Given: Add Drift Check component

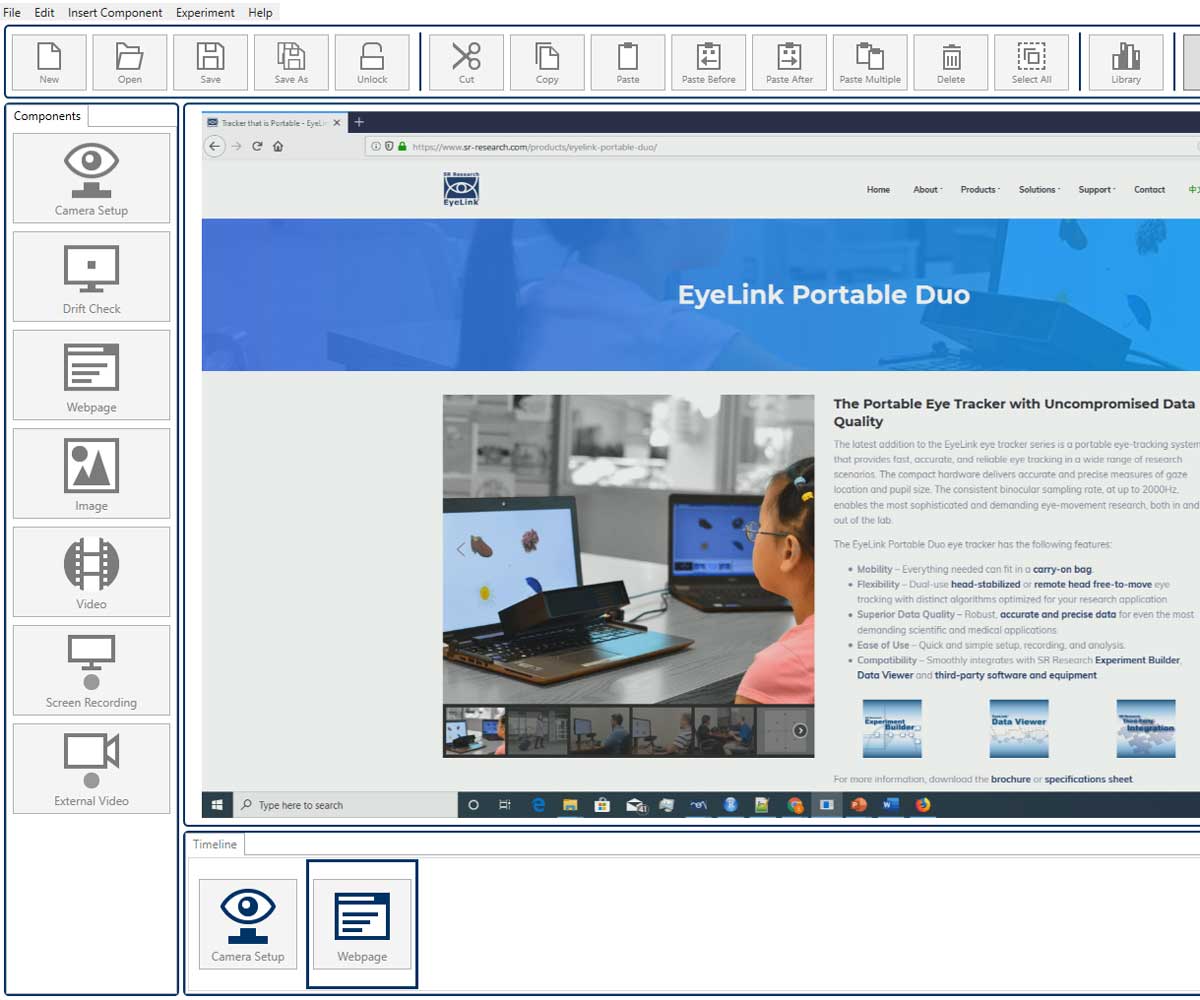Looking at the screenshot, I should tap(91, 276).
